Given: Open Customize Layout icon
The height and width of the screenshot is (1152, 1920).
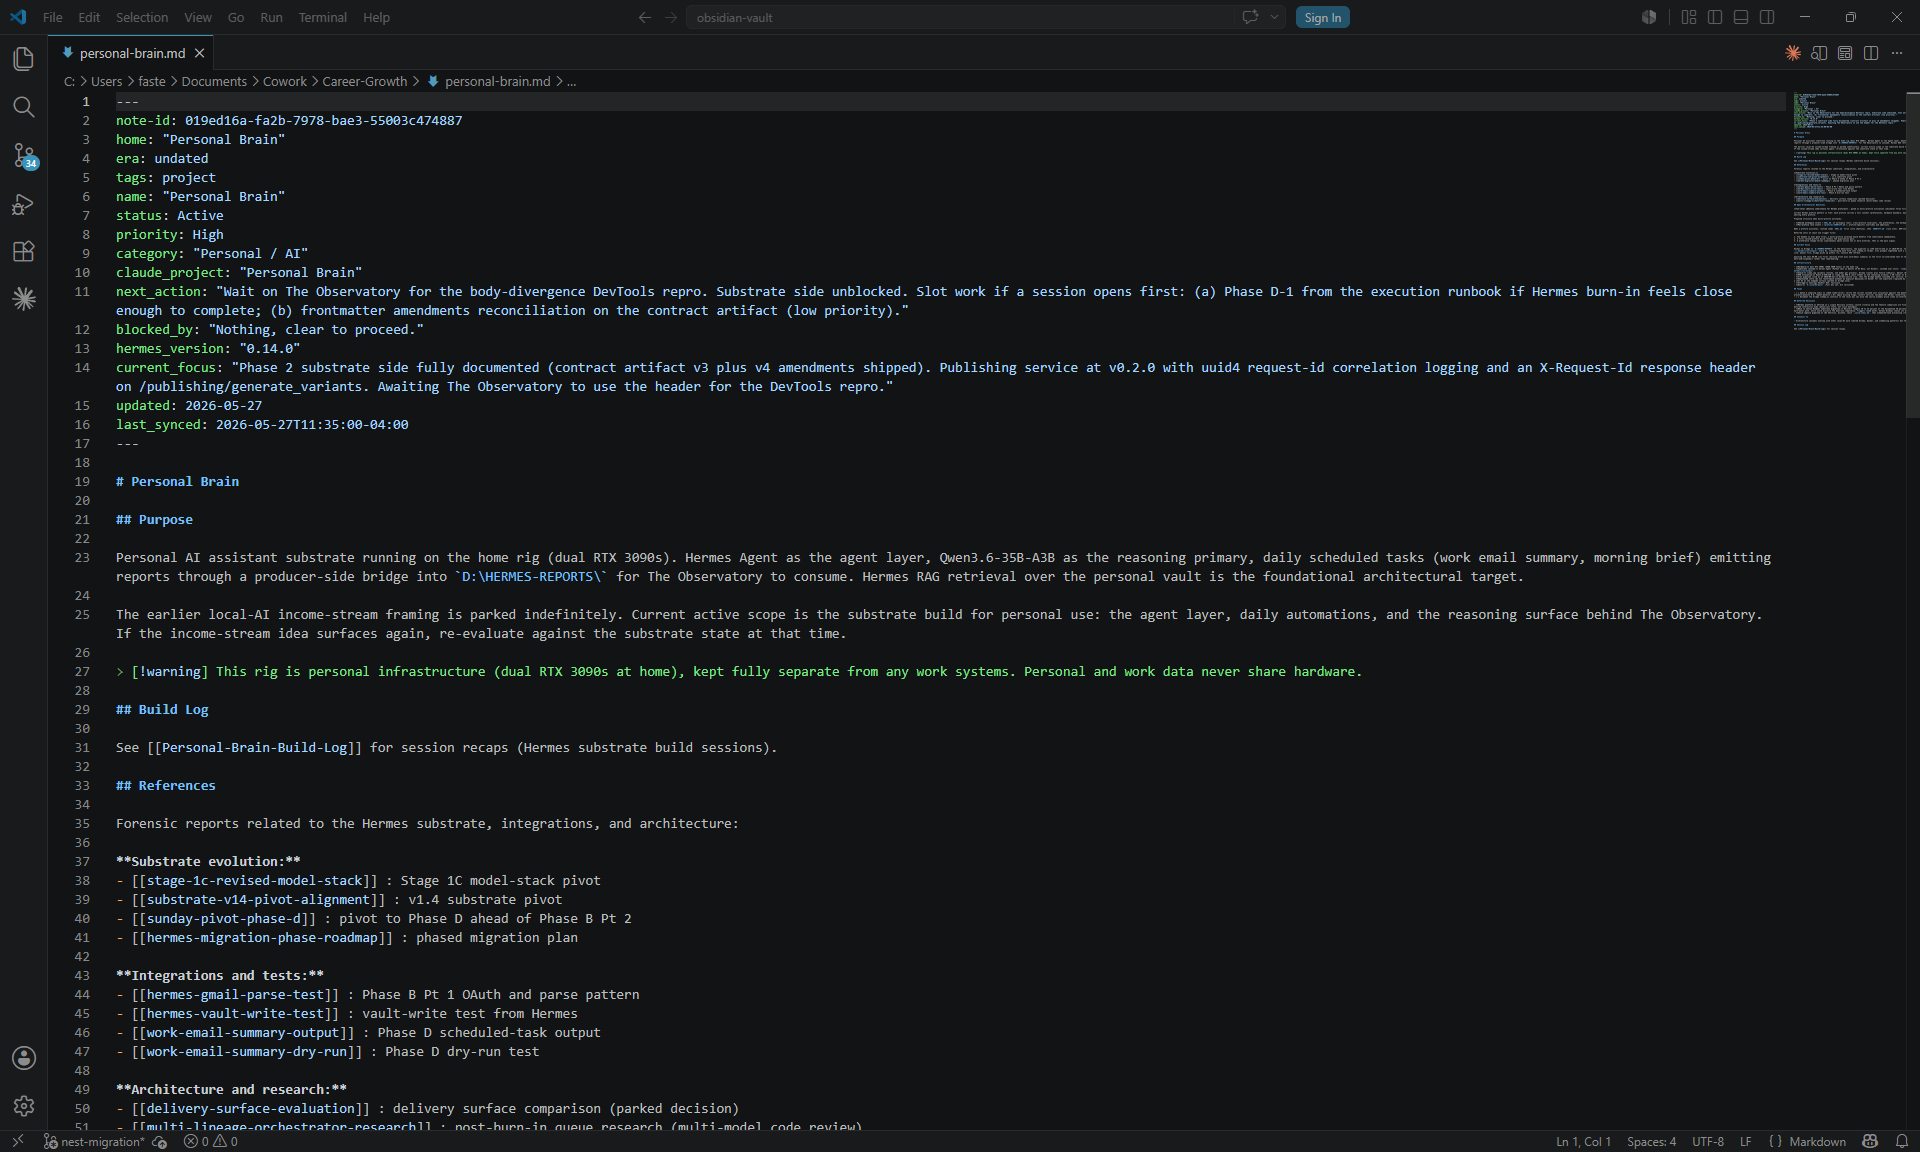Looking at the screenshot, I should point(1689,17).
